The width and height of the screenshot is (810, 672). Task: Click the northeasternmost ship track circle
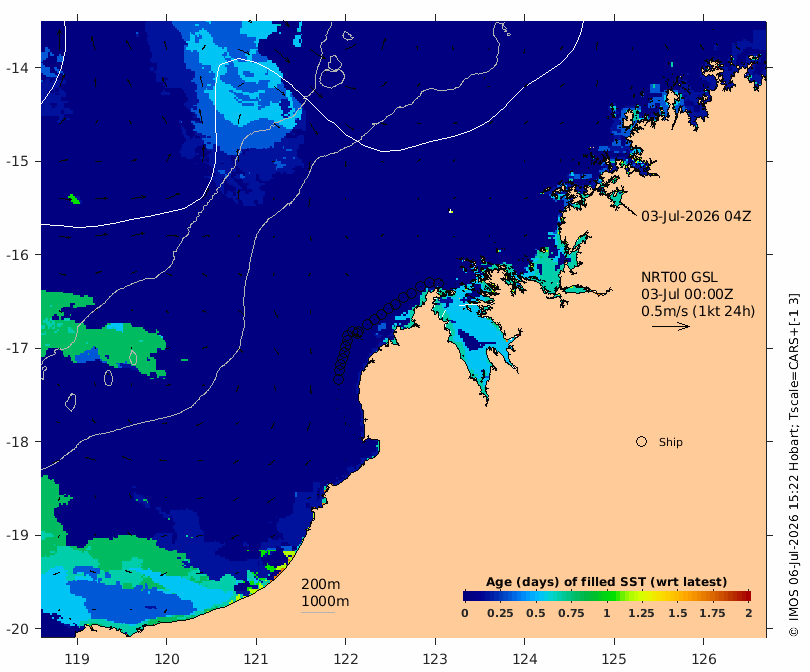click(439, 283)
